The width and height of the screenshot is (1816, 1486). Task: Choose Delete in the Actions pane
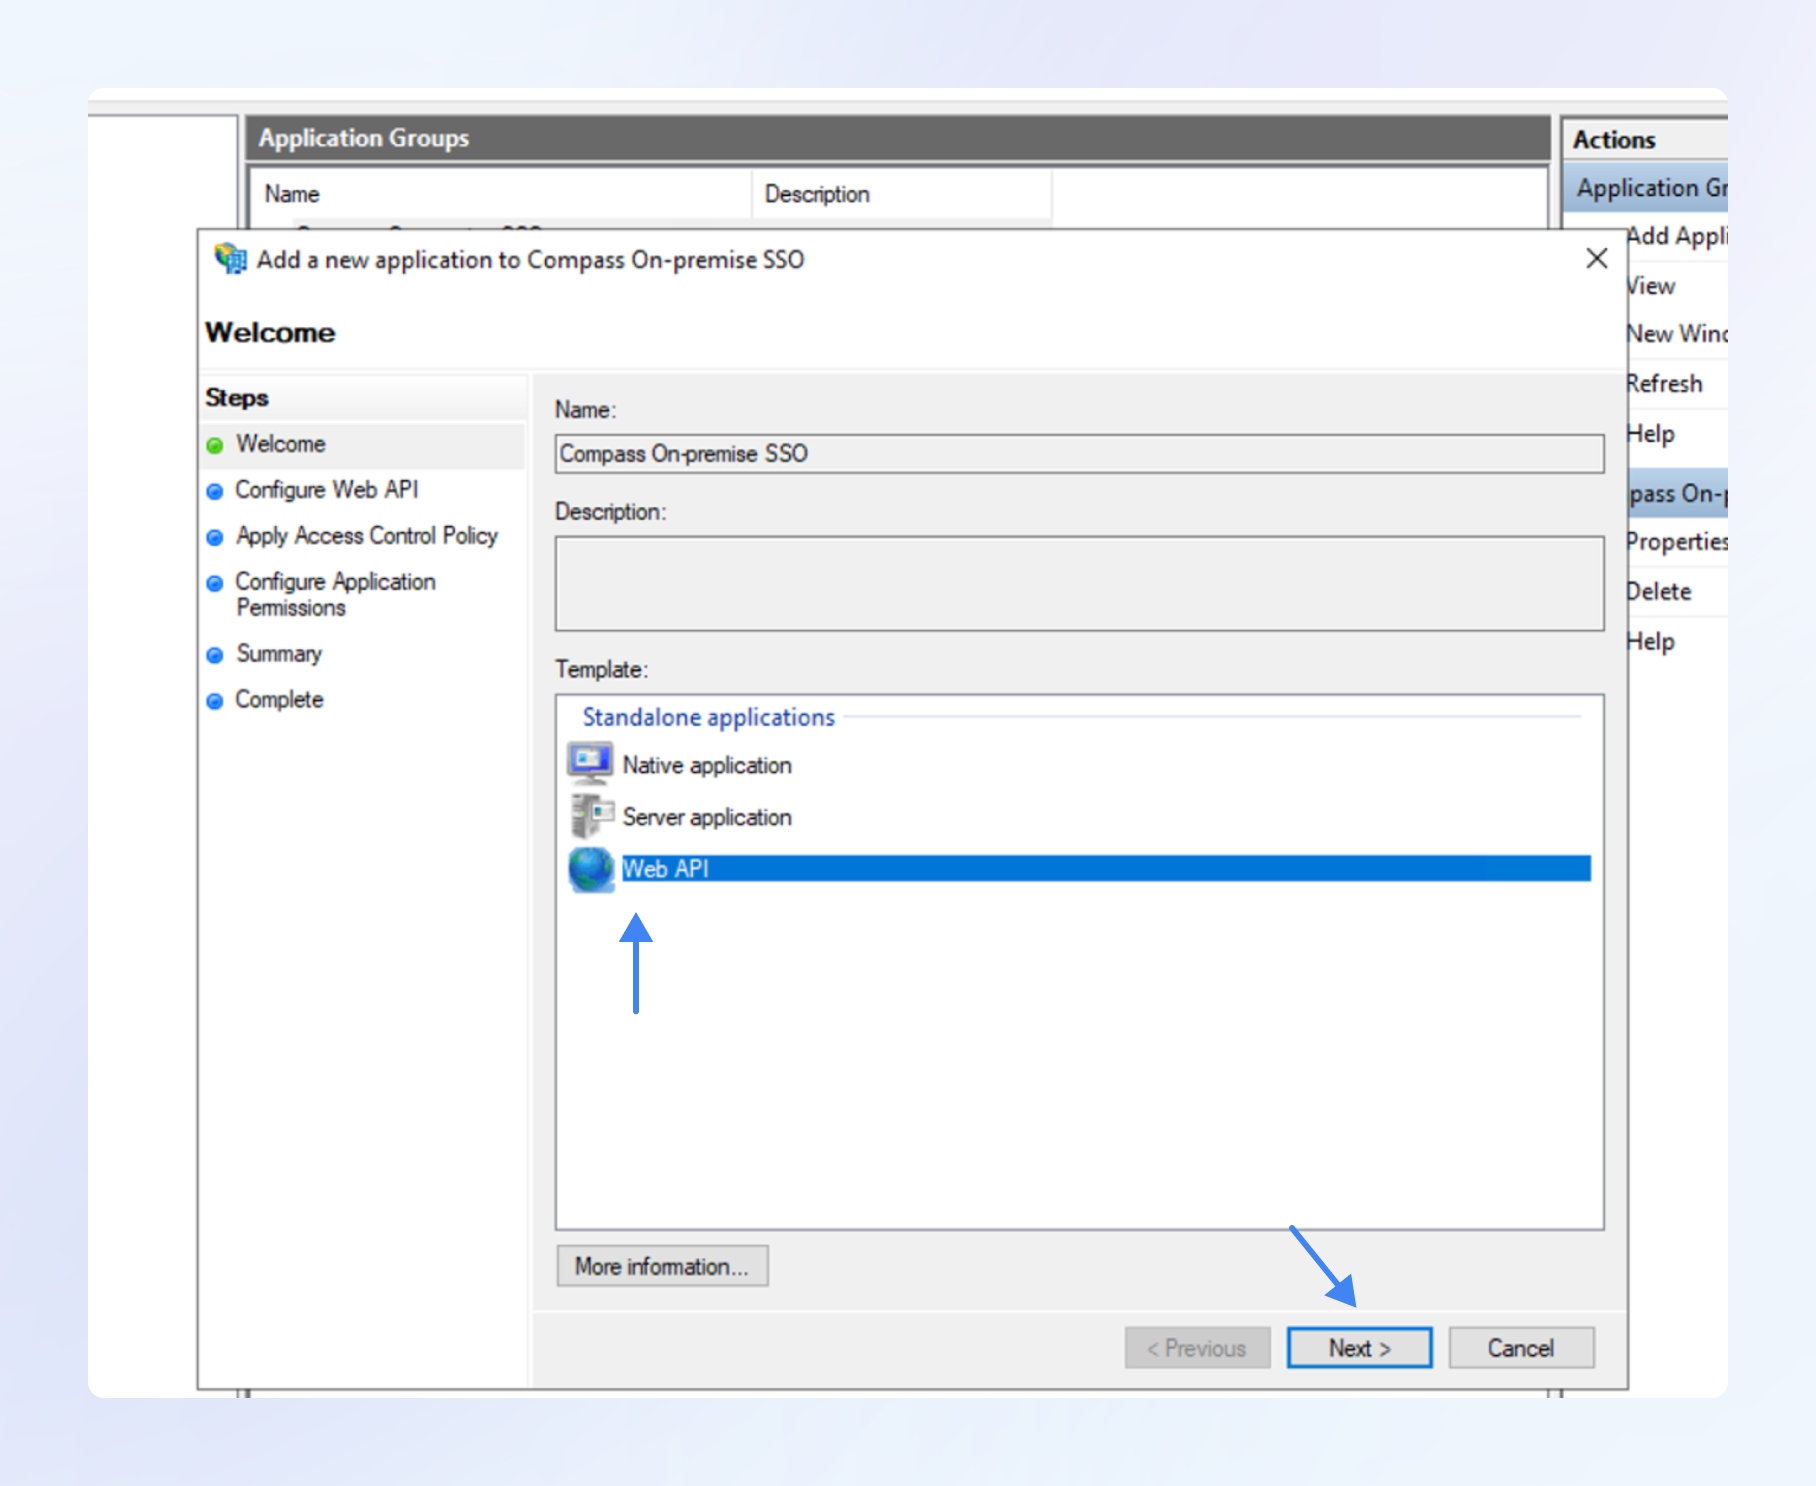[x=1660, y=592]
